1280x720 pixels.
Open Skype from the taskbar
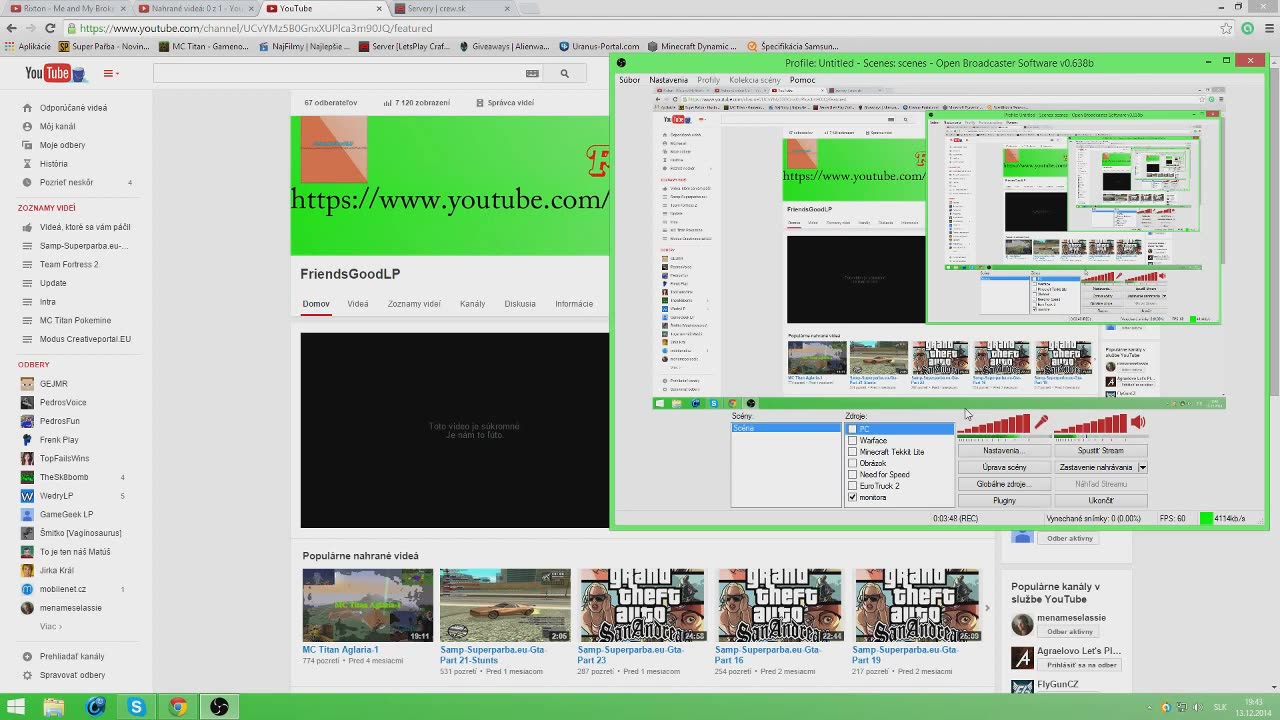pyautogui.click(x=137, y=707)
